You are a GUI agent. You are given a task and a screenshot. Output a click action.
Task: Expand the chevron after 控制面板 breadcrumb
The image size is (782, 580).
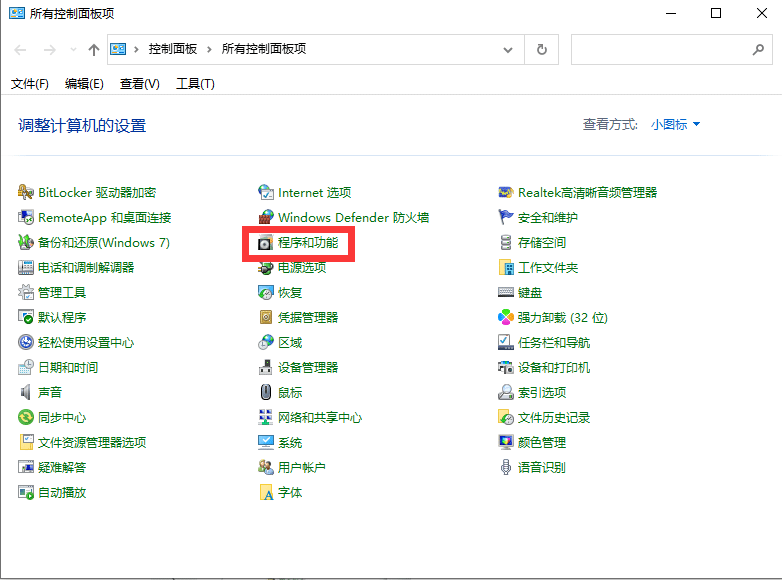tap(209, 49)
